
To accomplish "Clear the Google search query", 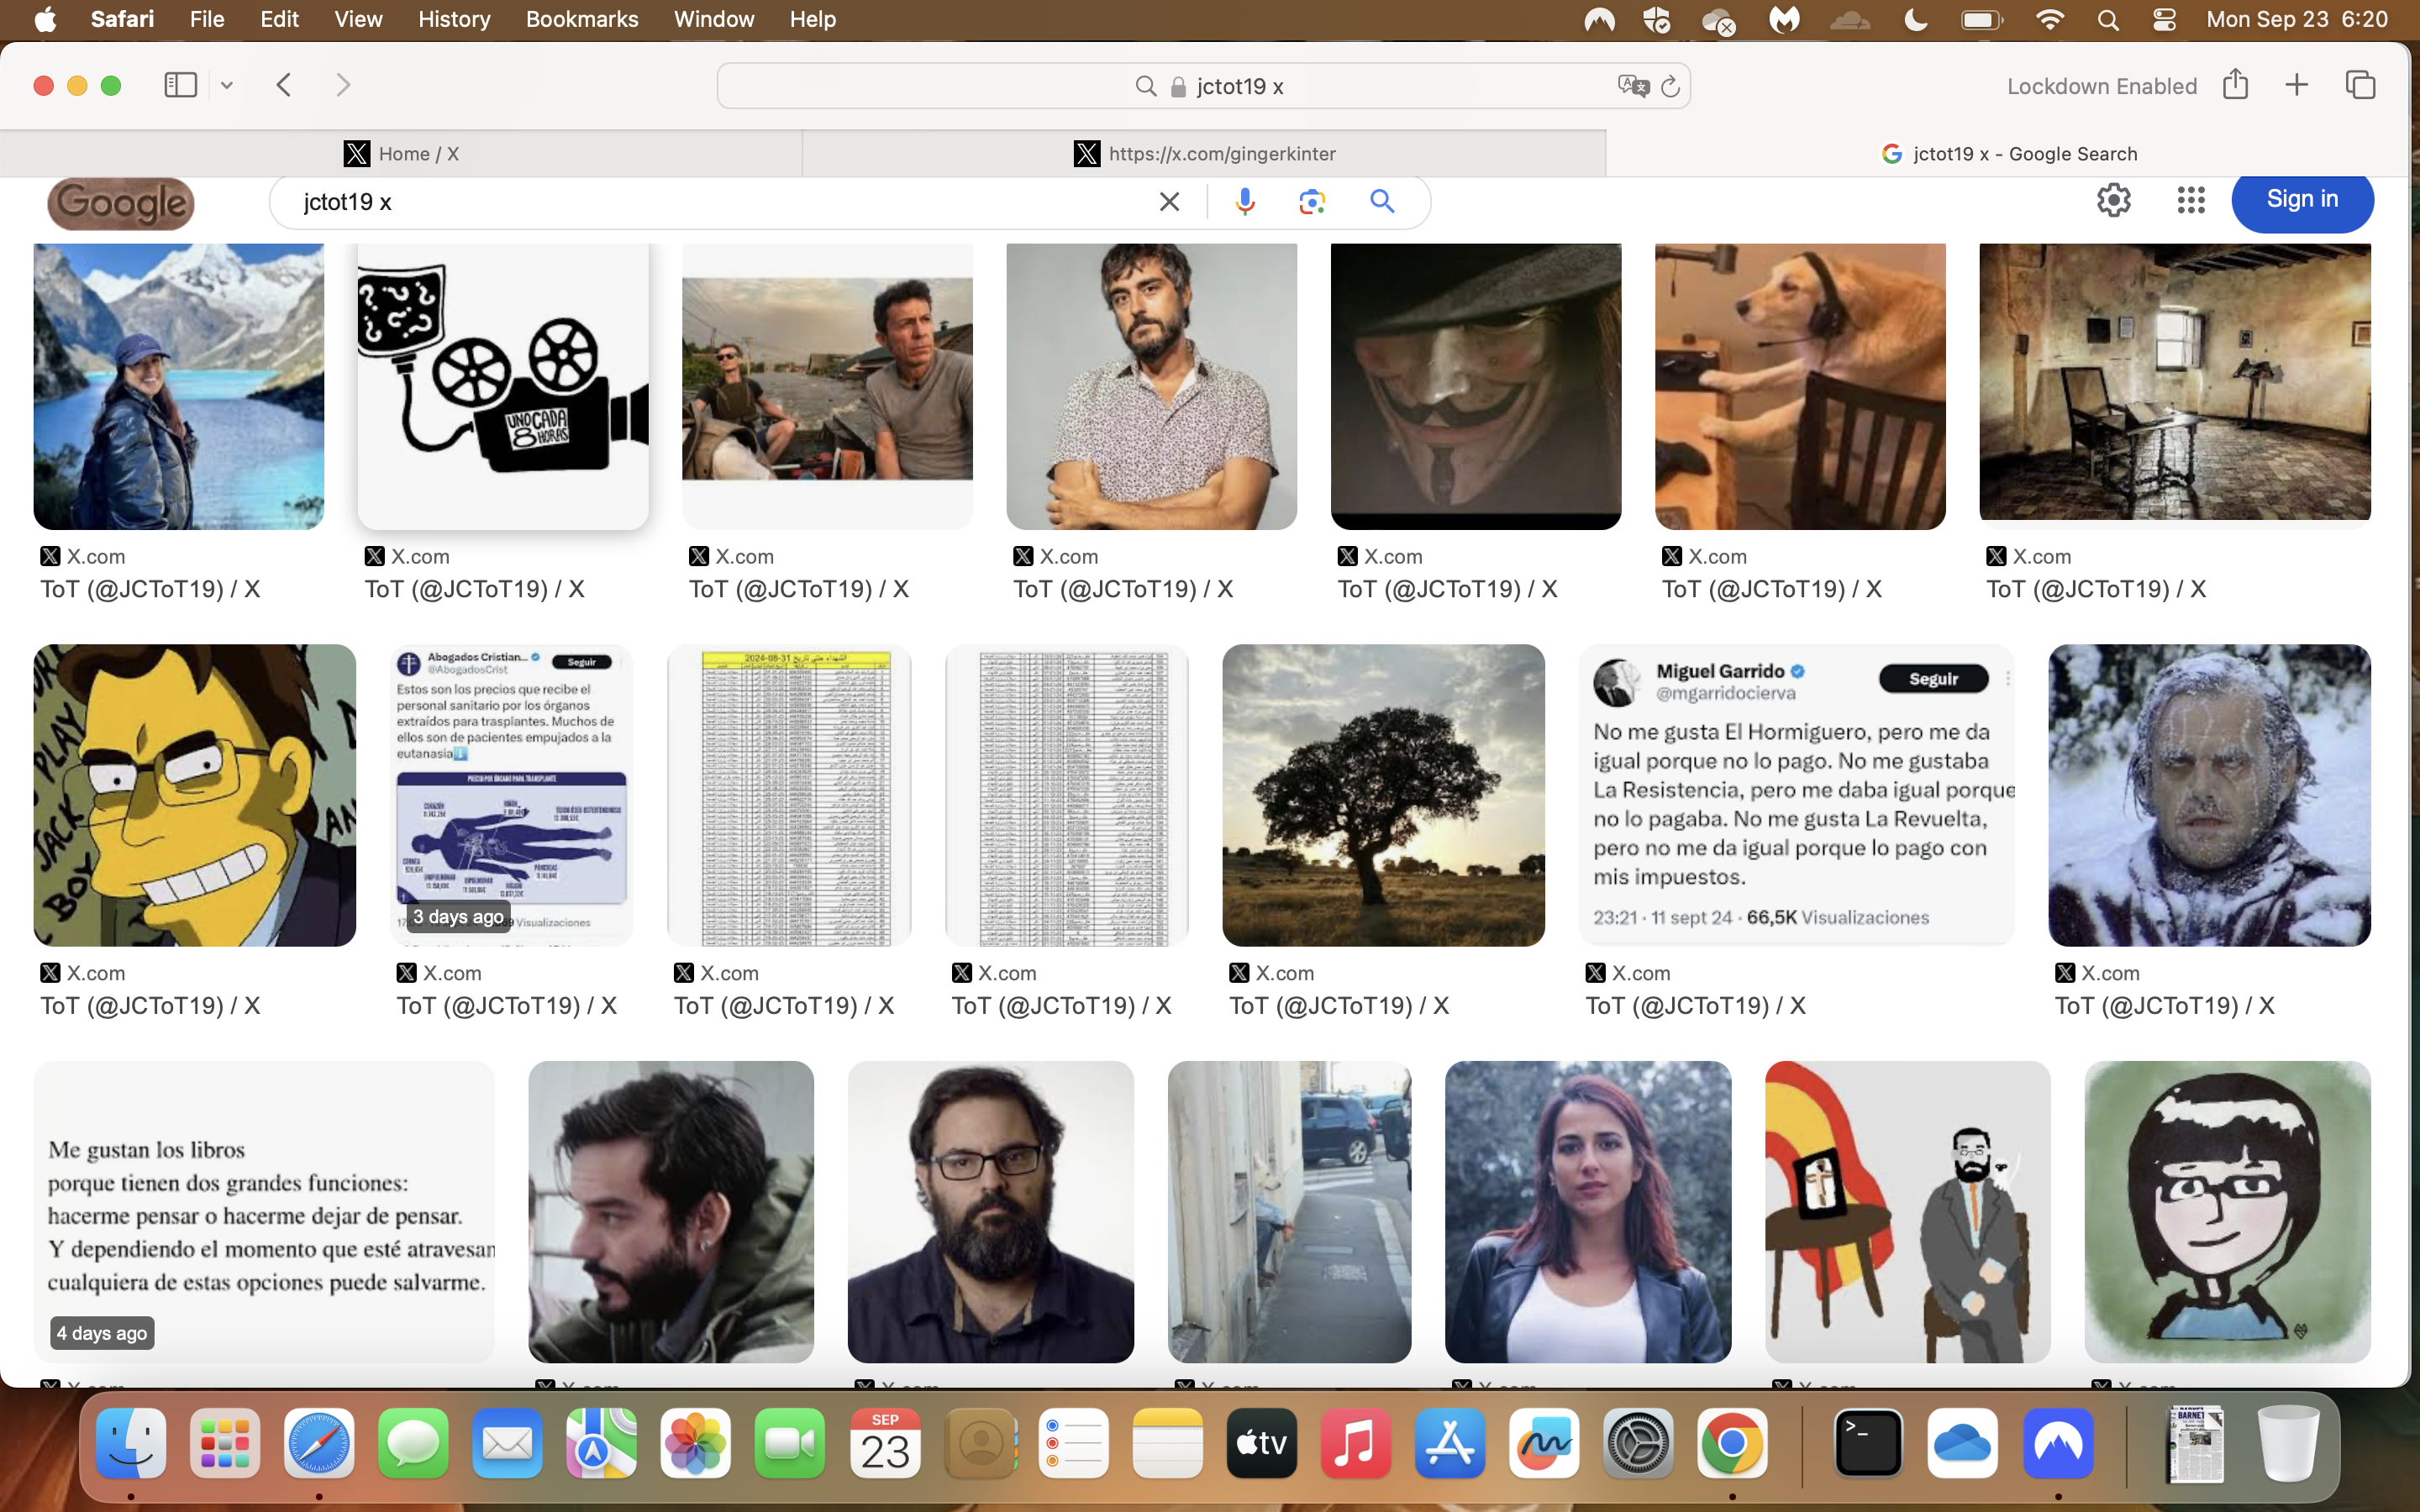I will pyautogui.click(x=1169, y=202).
